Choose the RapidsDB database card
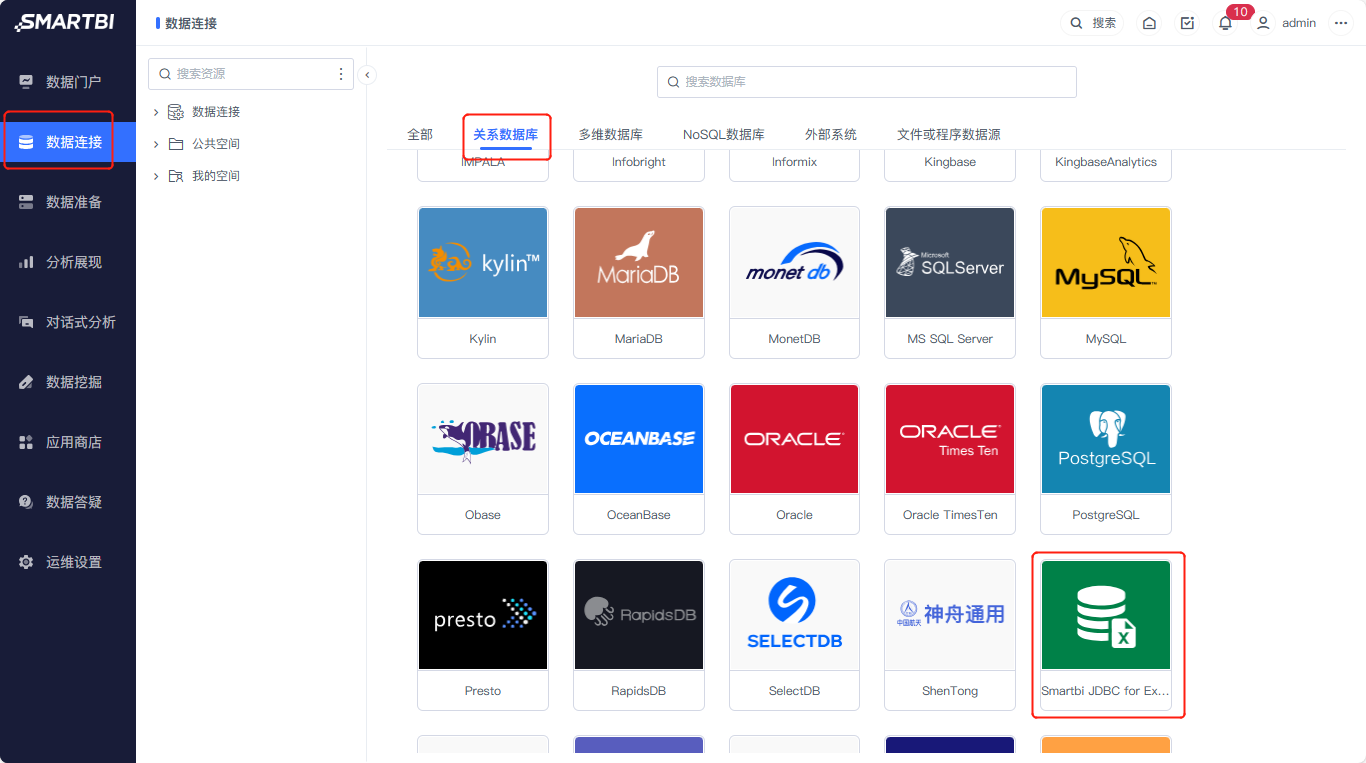 click(x=639, y=635)
